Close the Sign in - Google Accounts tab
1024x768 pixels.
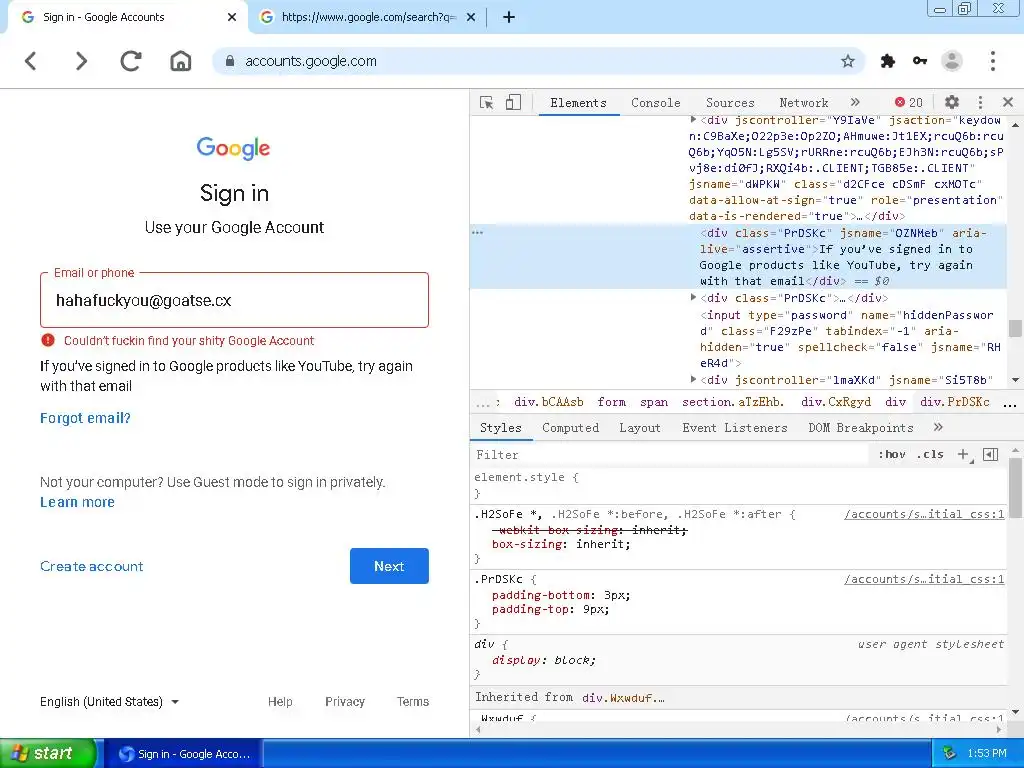tap(232, 17)
